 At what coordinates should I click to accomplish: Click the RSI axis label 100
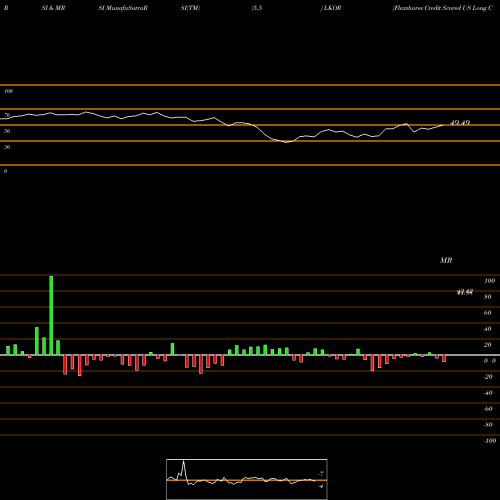(8, 91)
